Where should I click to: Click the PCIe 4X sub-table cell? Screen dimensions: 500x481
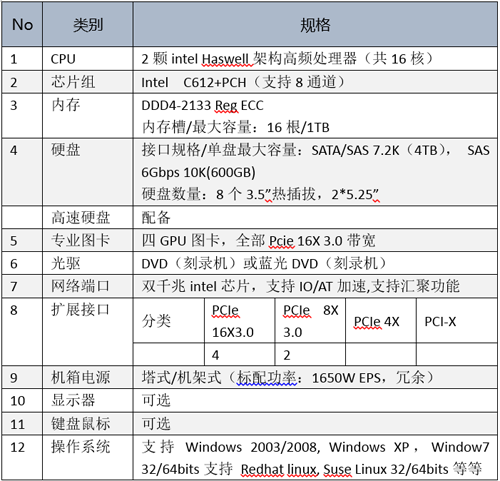coord(381,321)
